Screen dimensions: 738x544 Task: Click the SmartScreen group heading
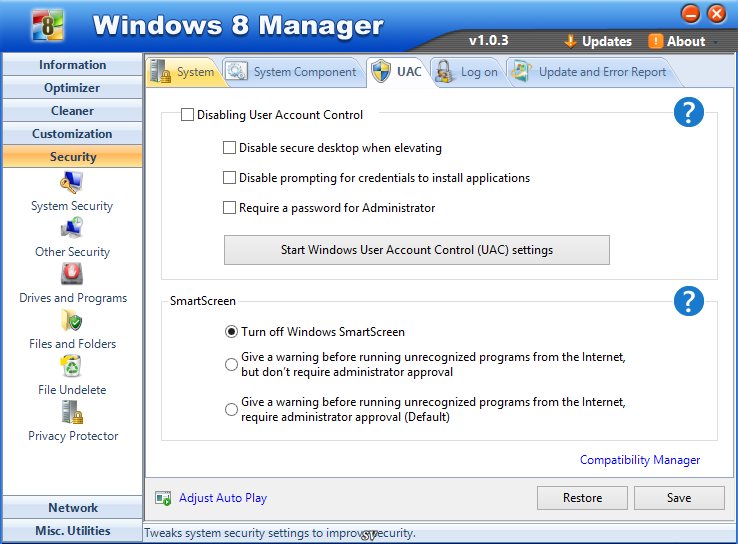(x=202, y=301)
